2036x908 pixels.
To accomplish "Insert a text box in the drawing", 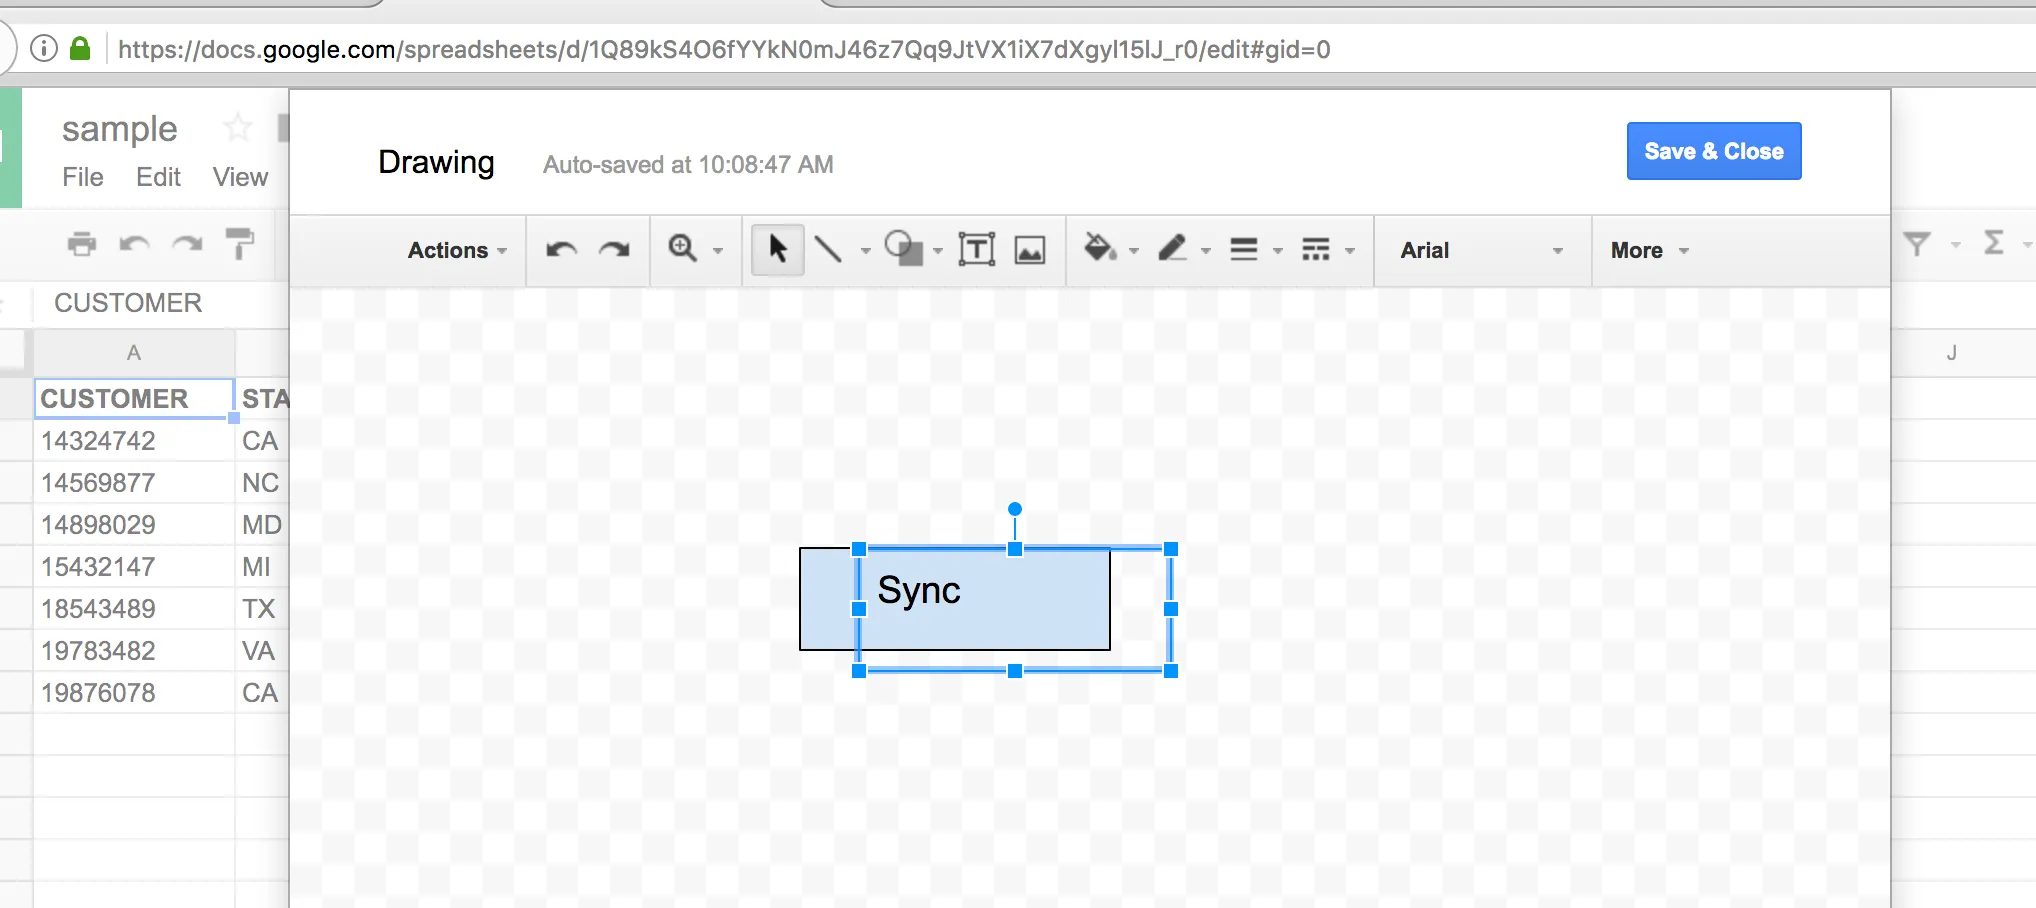I will pos(977,250).
